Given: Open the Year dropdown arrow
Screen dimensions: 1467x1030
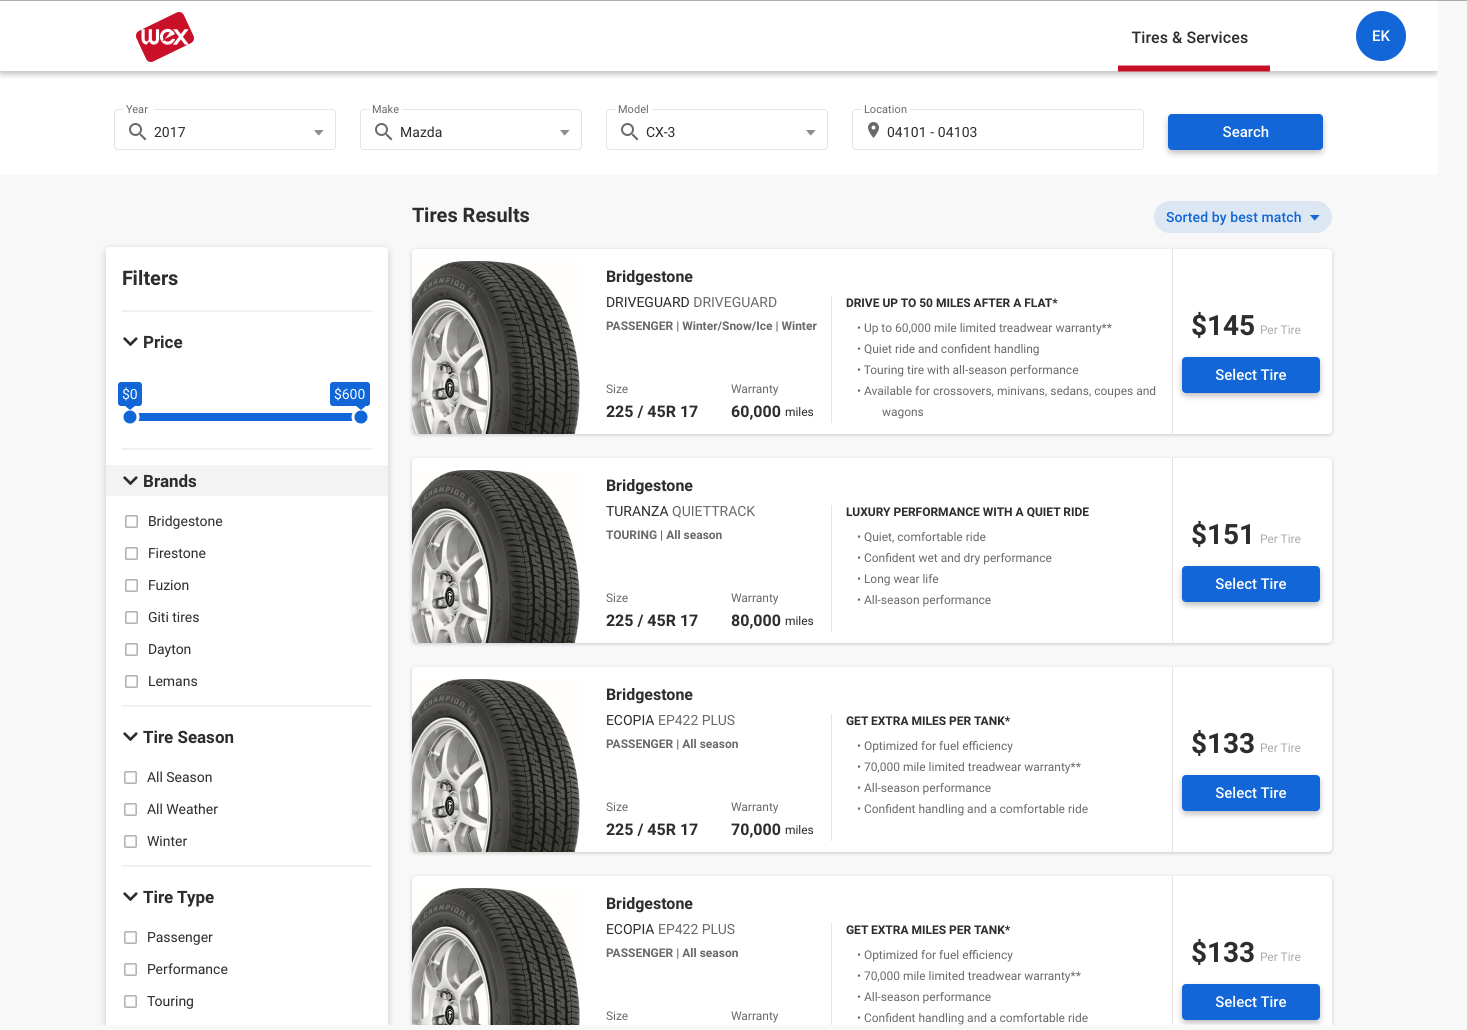Looking at the screenshot, I should point(318,132).
